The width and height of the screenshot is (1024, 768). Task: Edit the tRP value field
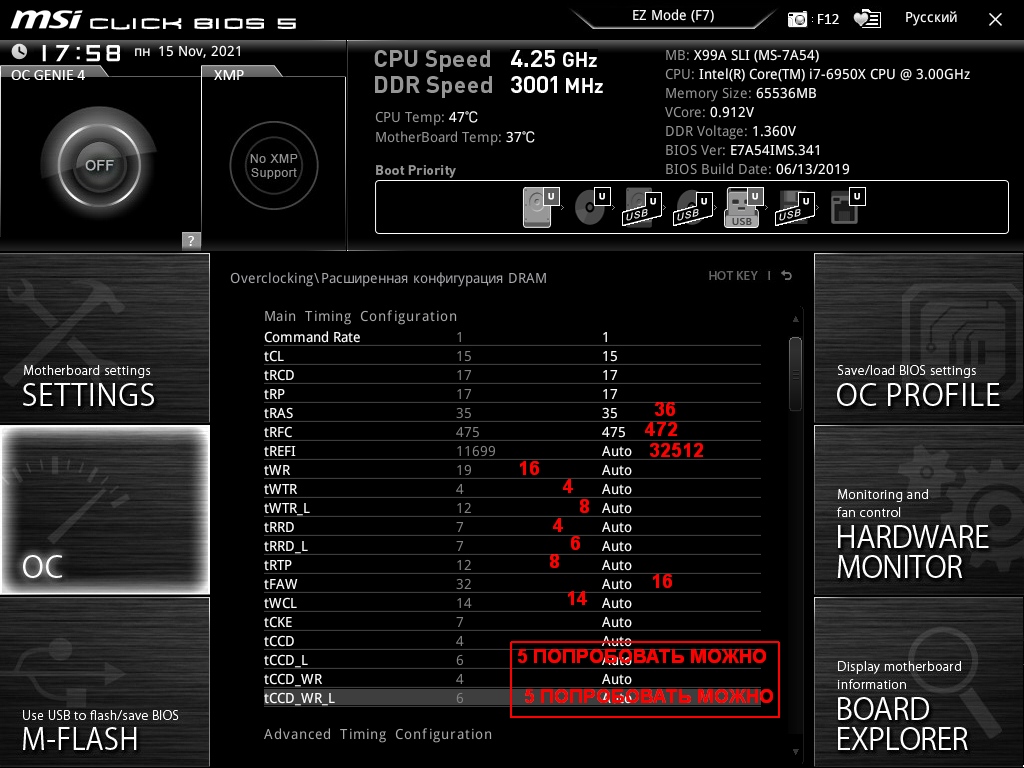click(609, 394)
